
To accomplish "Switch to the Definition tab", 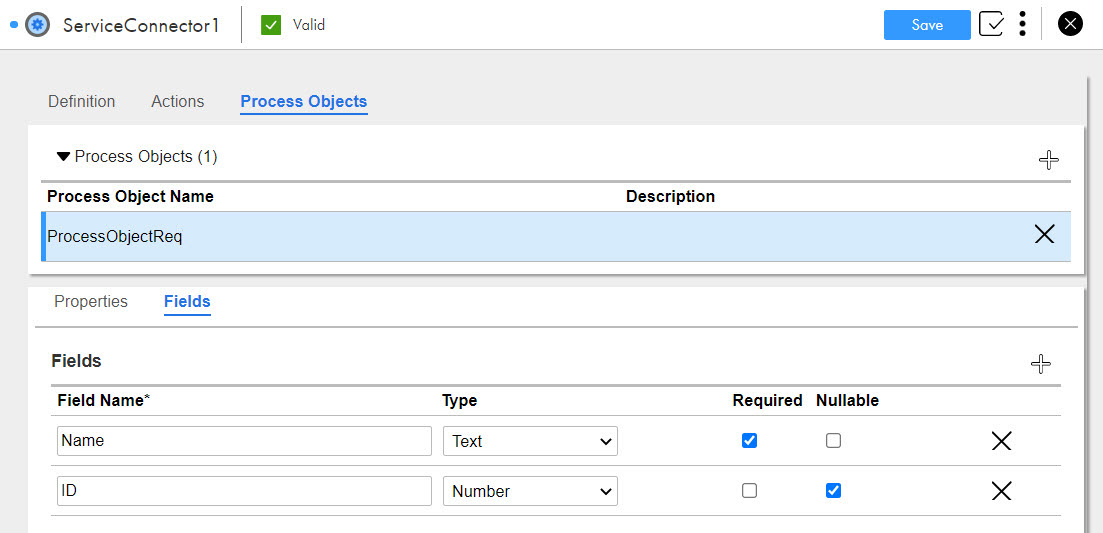I will pos(82,101).
